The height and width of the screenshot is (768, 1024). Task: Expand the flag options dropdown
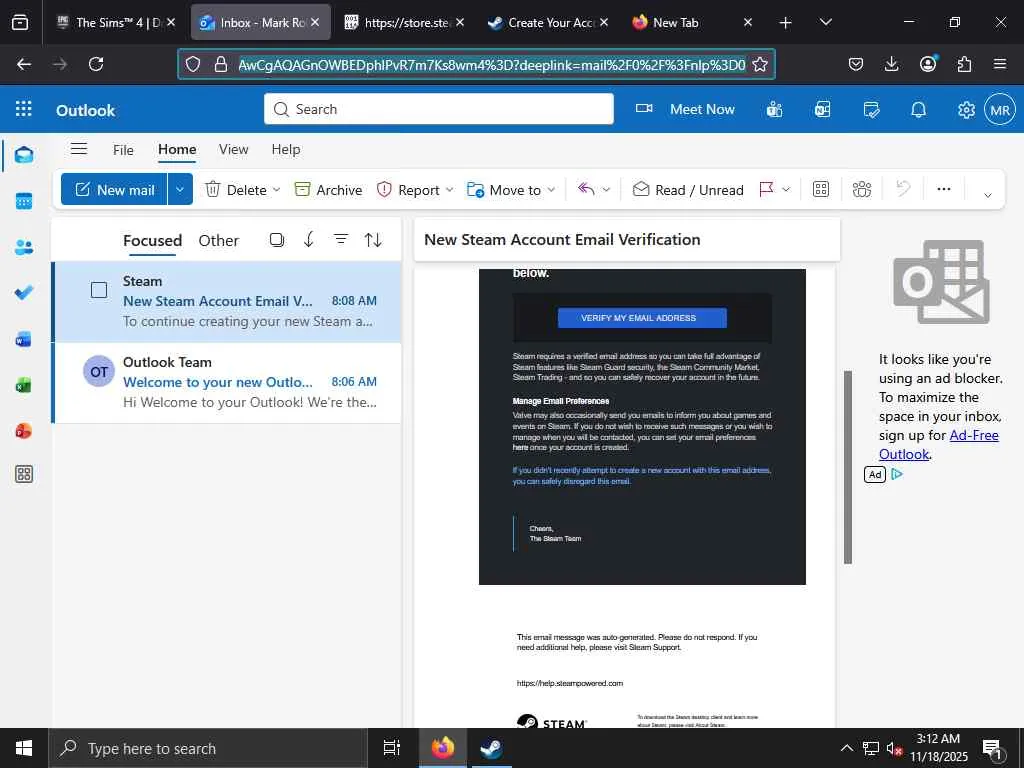(x=786, y=190)
